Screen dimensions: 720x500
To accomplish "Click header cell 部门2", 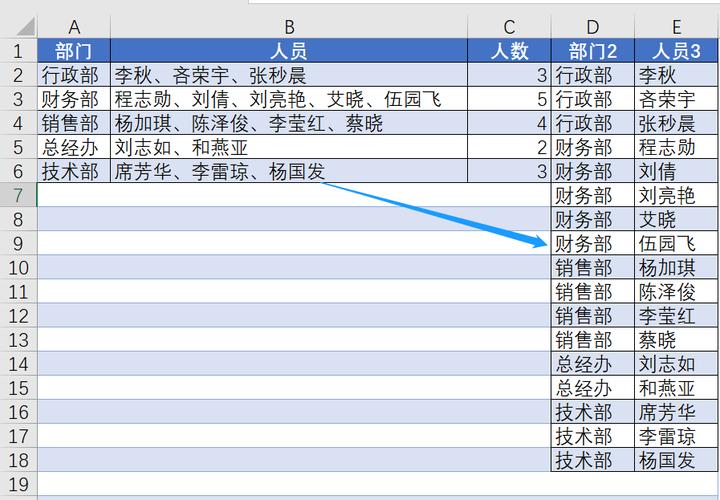I will click(592, 51).
